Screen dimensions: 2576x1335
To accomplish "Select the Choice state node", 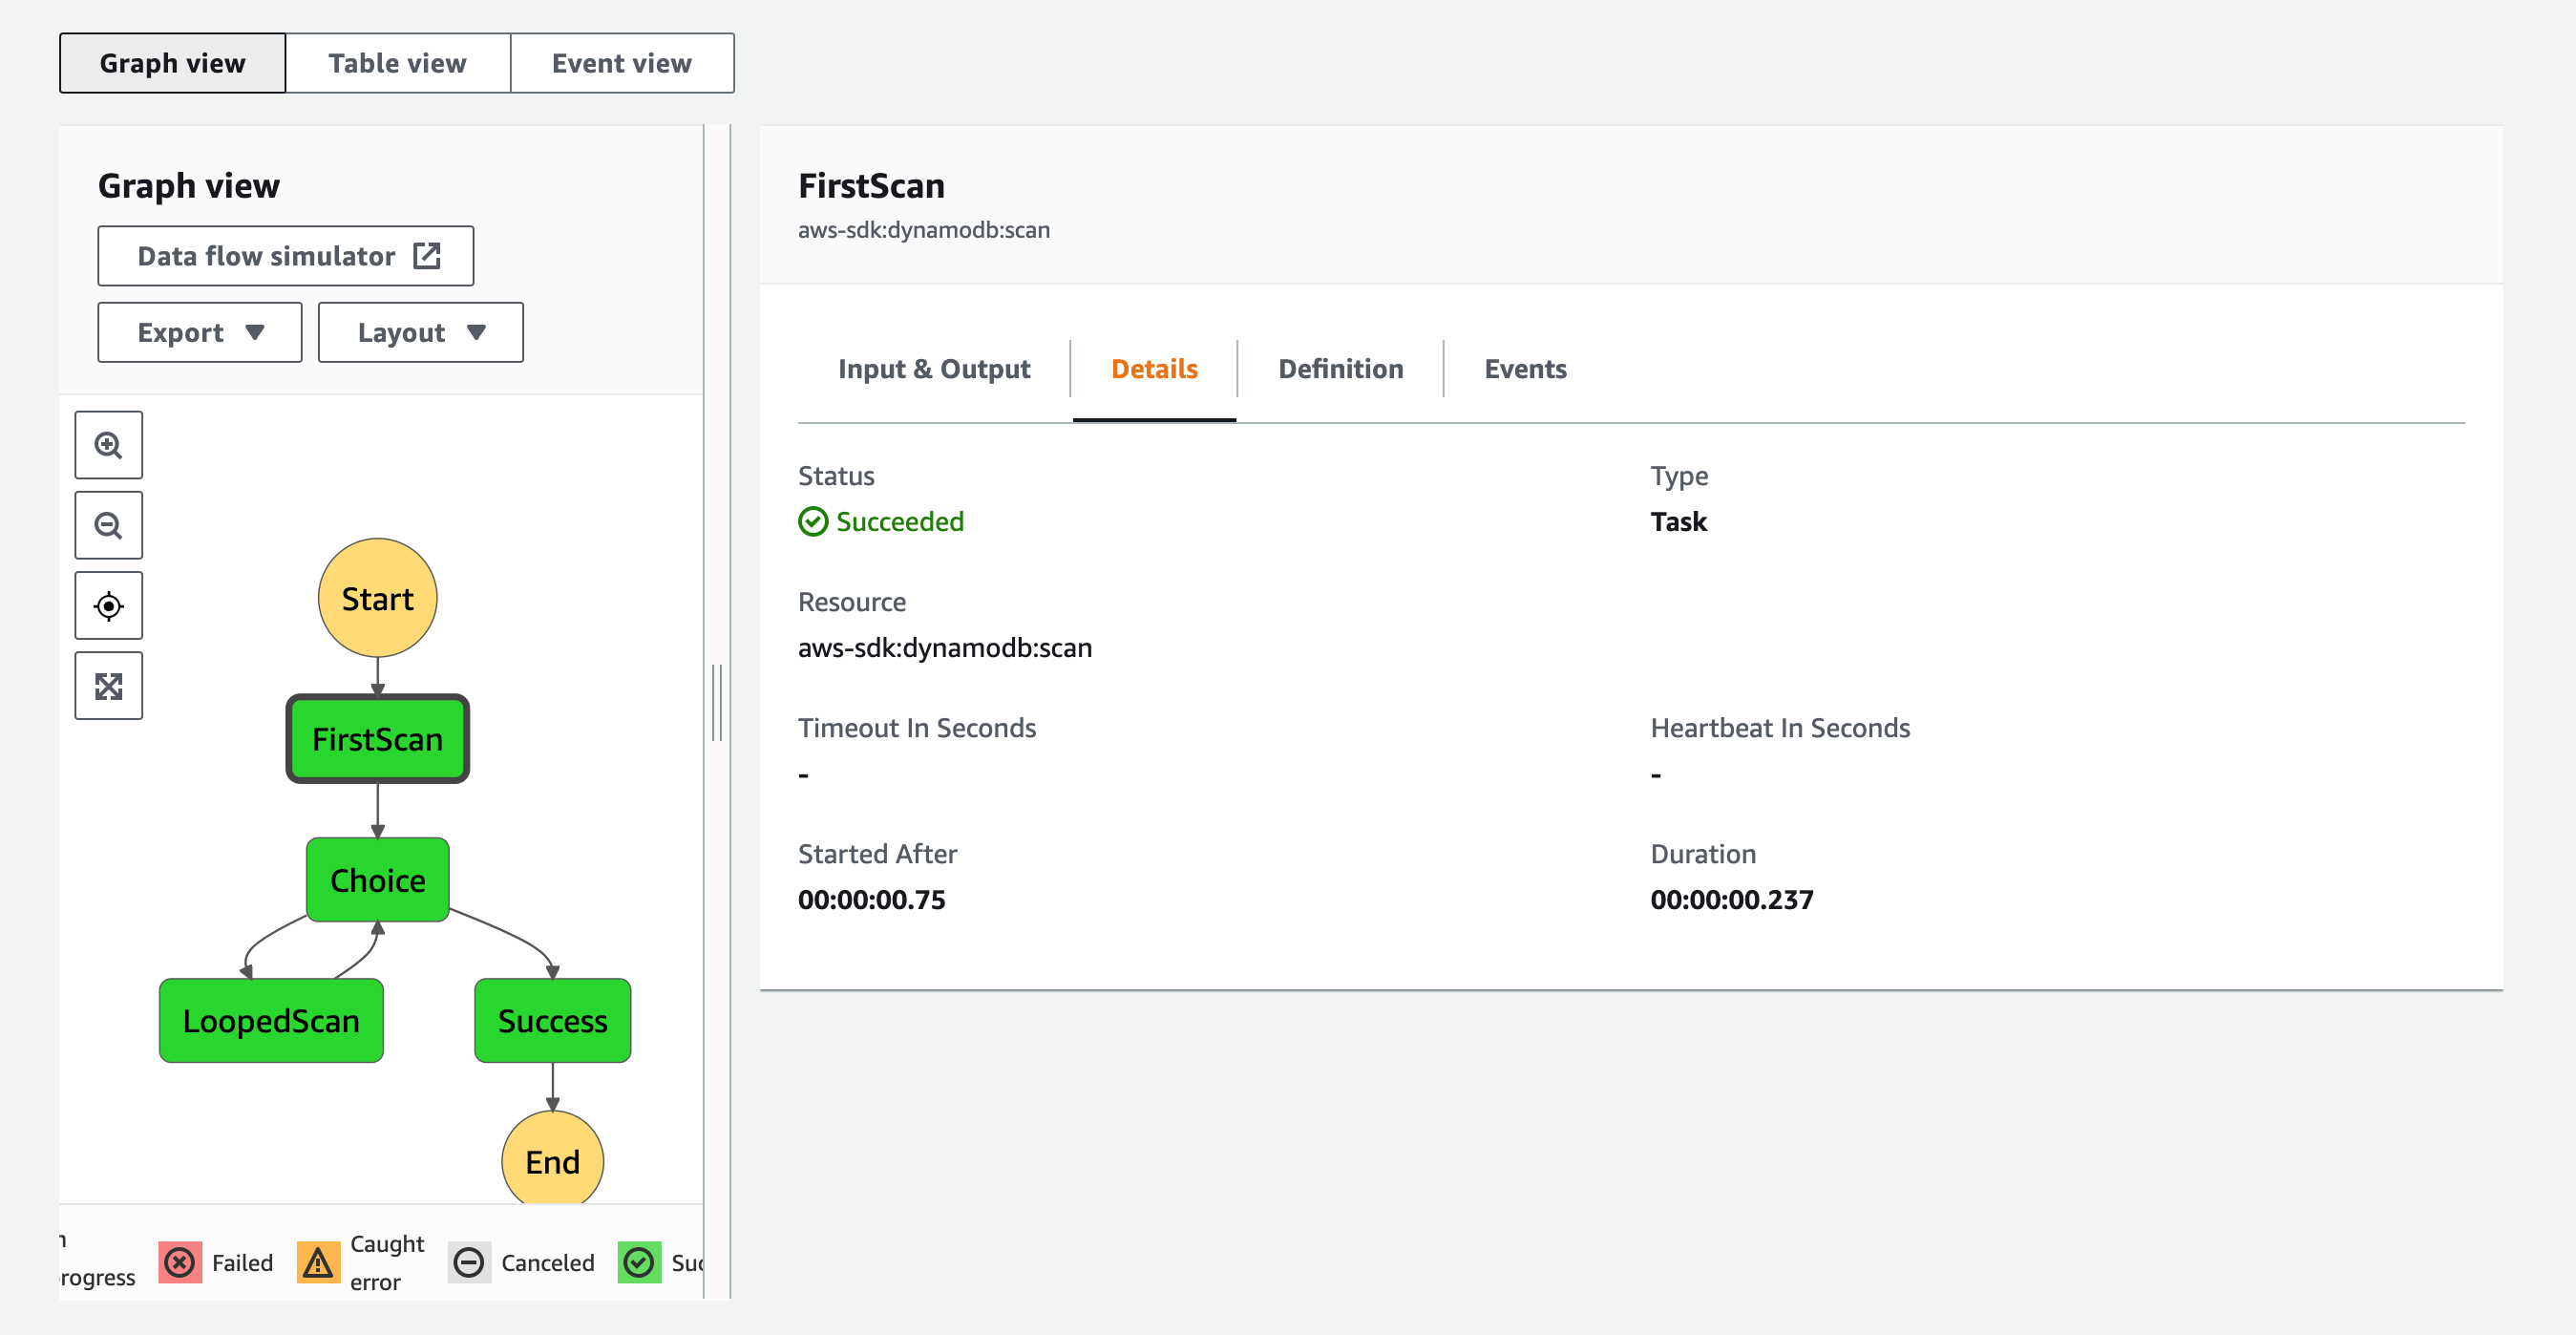I will coord(378,880).
